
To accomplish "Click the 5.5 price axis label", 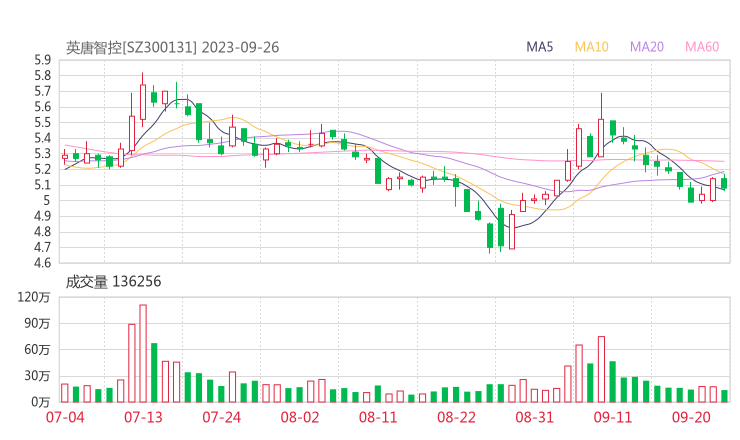I will 42,123.
